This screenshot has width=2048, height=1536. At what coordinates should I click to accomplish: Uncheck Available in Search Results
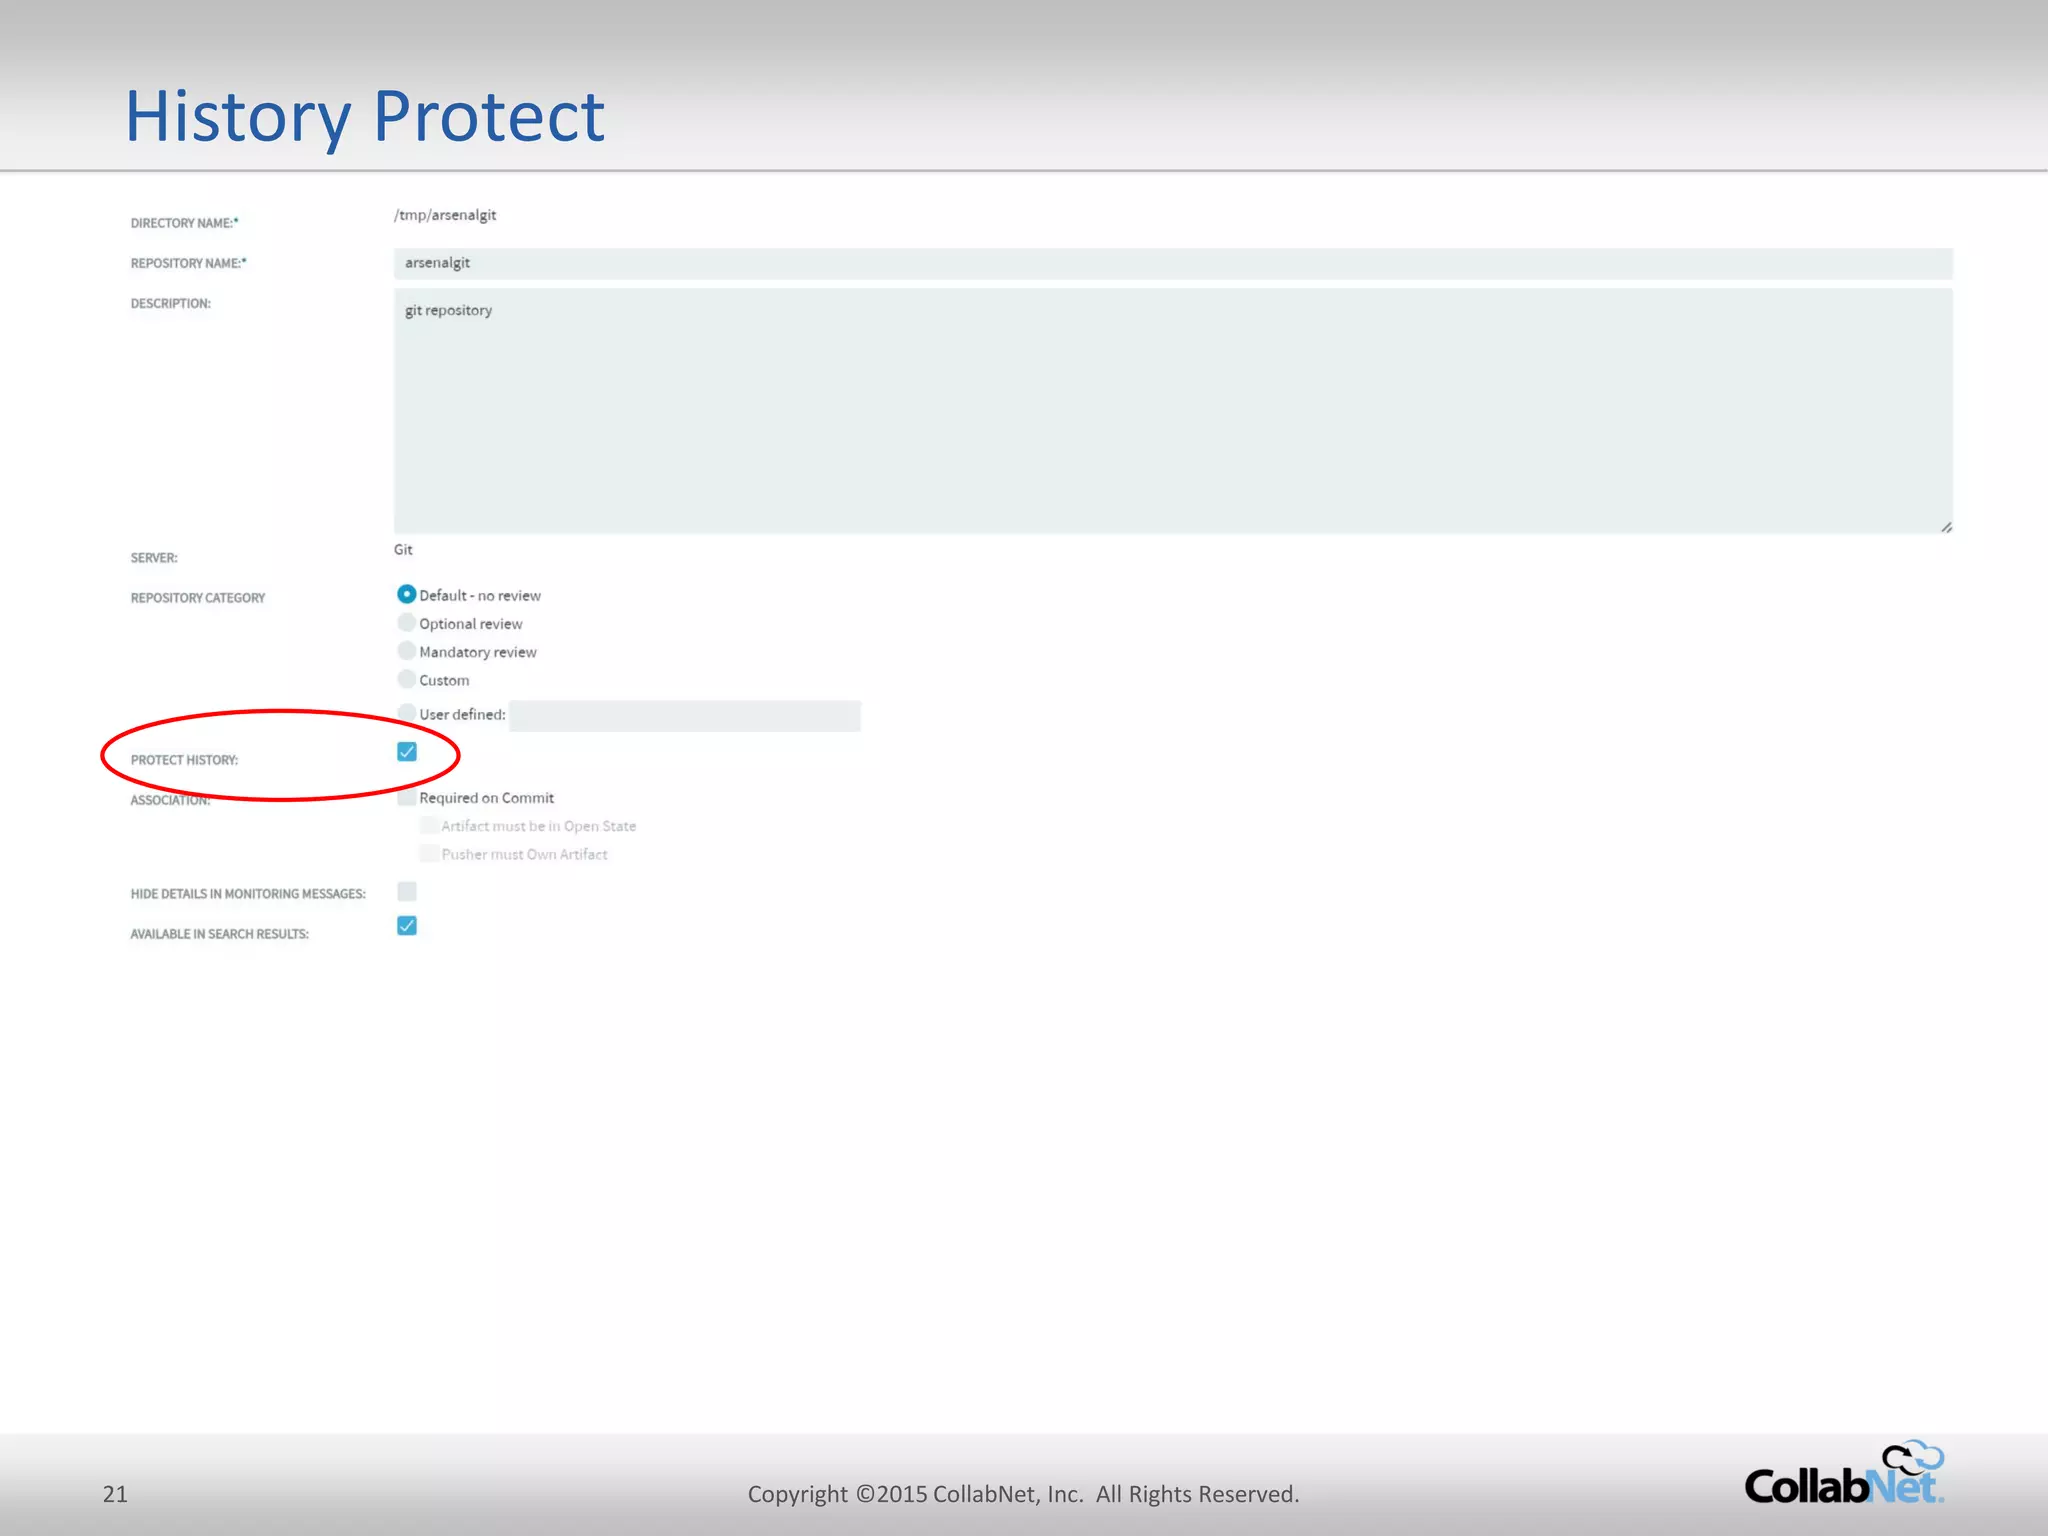406,926
